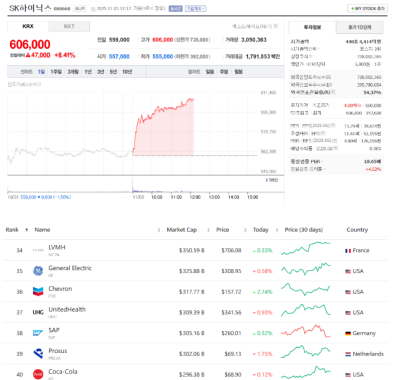Sort table by Rank column arrow
Image resolution: width=400 pixels, height=380 pixels.
[x=27, y=230]
